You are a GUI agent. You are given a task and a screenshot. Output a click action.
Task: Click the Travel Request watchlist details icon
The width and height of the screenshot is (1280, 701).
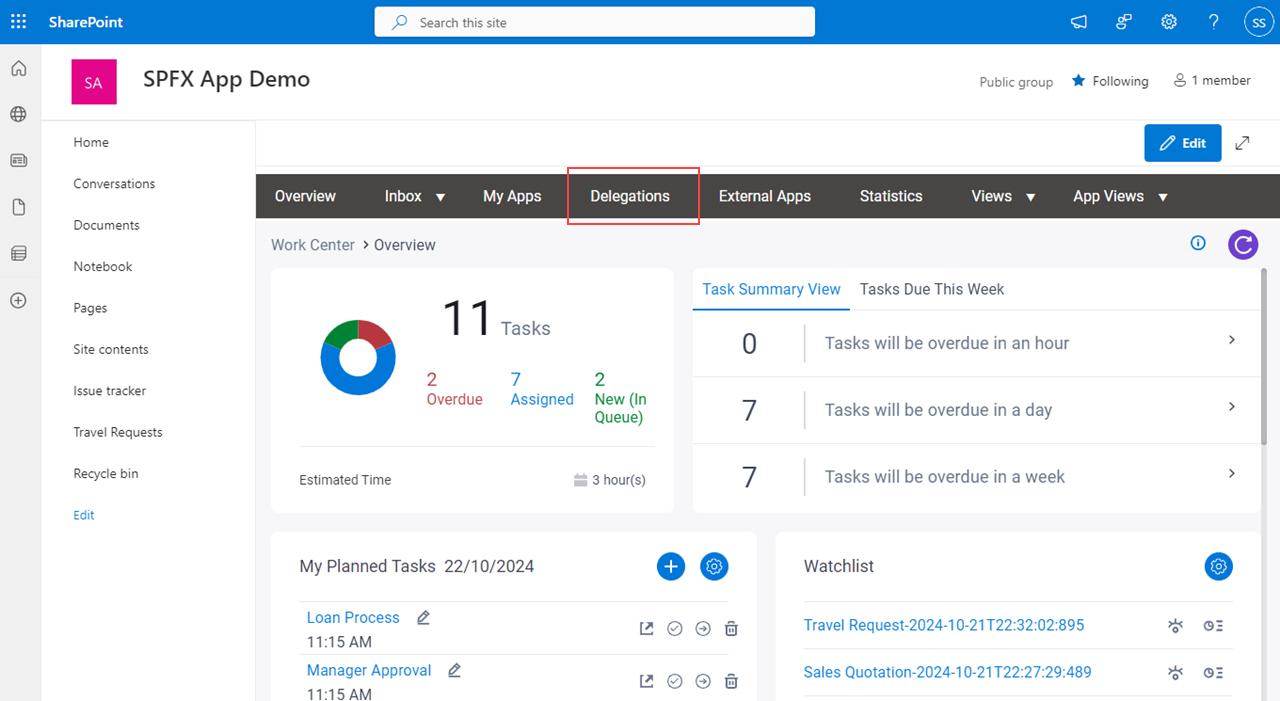coord(1214,626)
